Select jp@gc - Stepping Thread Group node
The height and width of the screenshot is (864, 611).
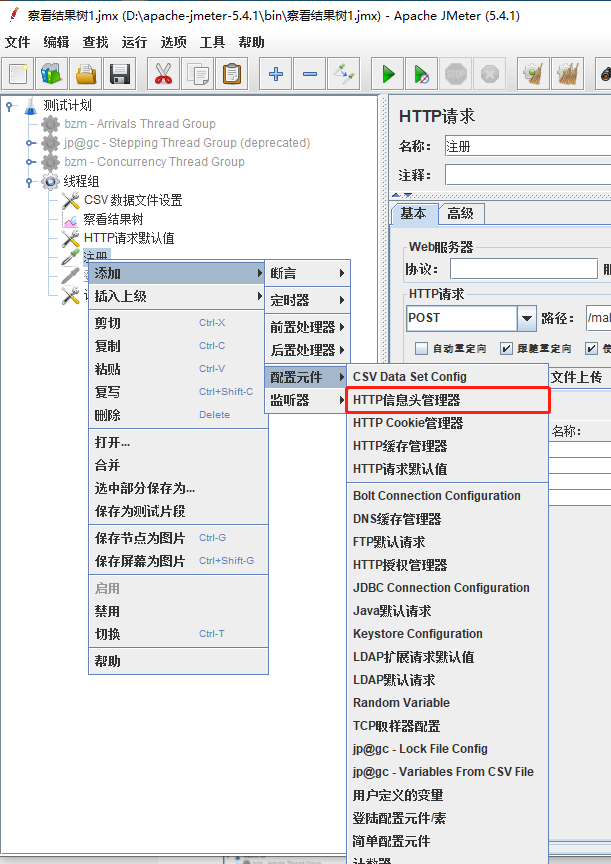click(187, 143)
